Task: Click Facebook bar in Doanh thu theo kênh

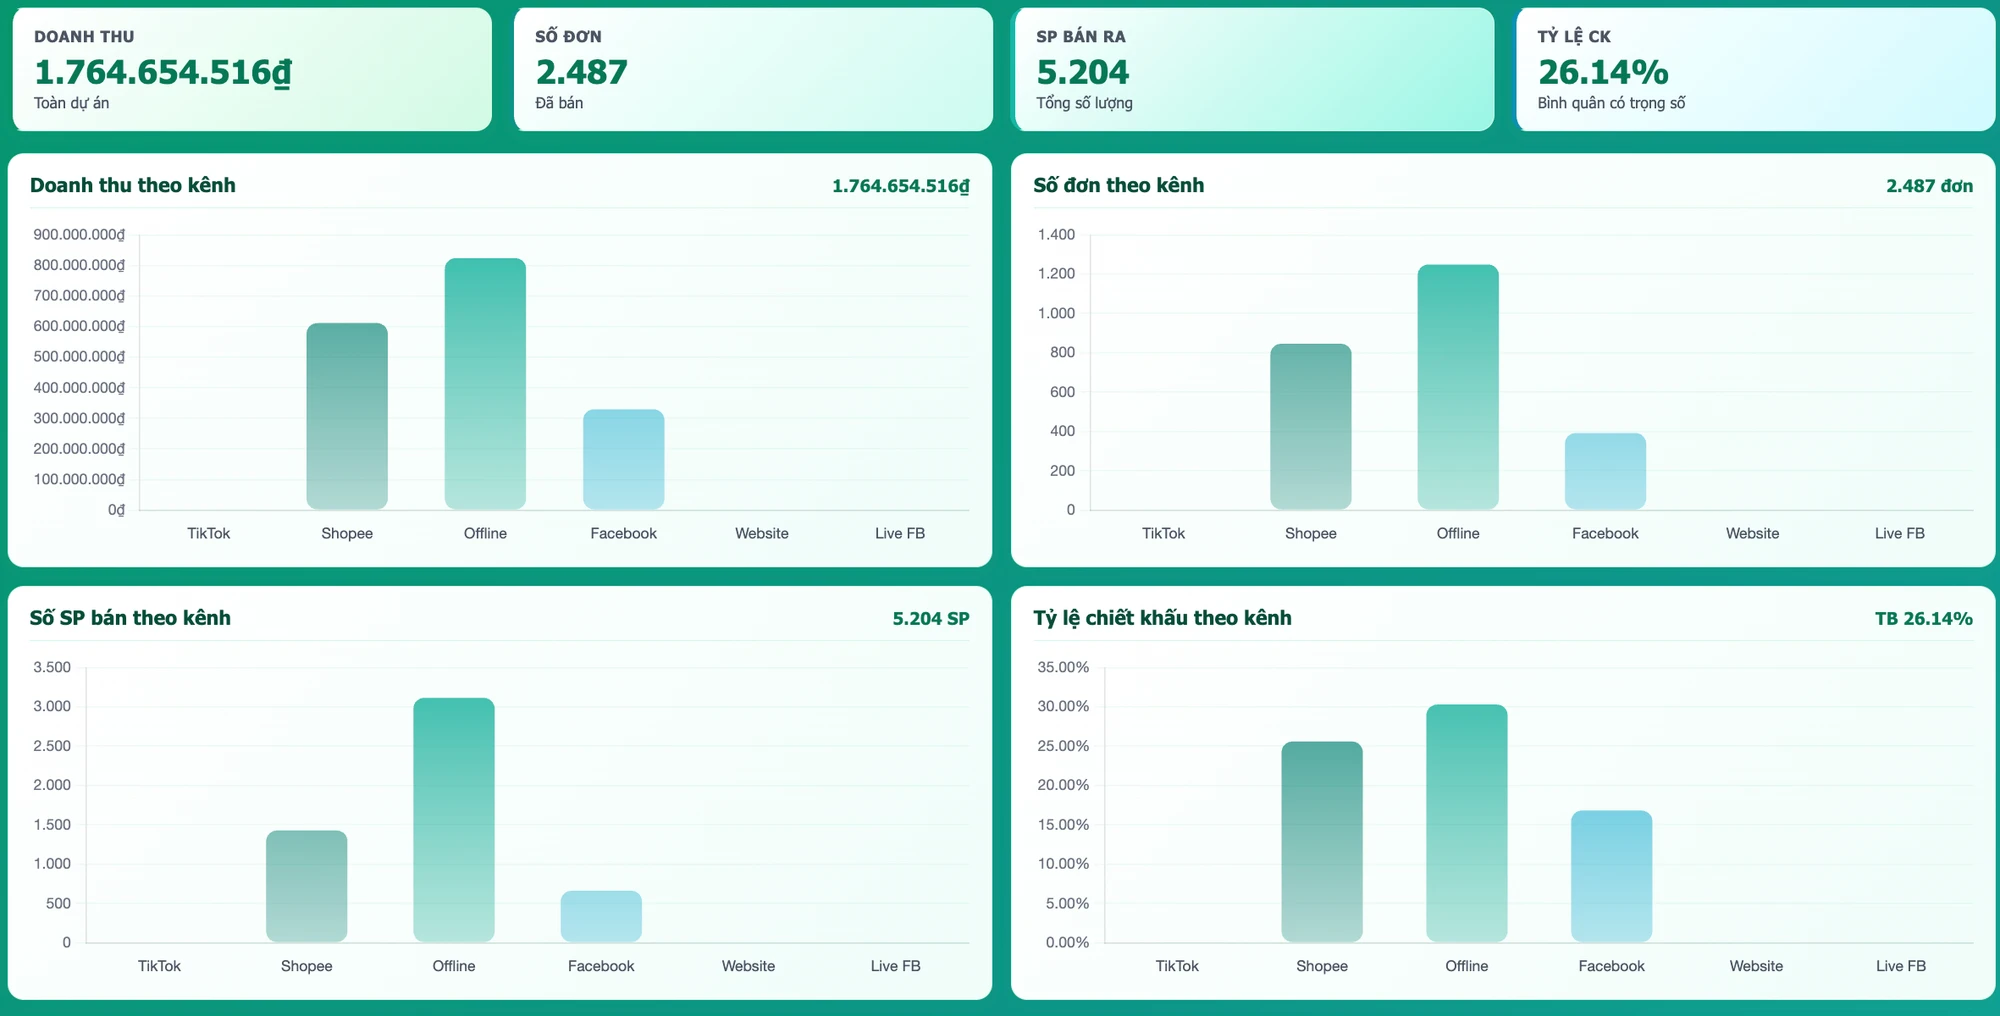Action: coord(624,460)
